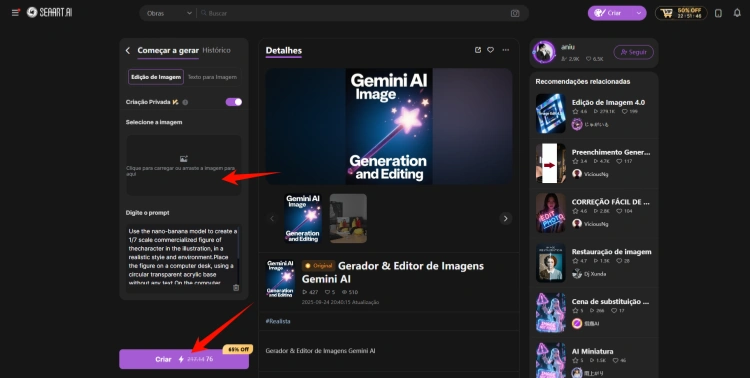Go back with left chevron
The image size is (750, 378).
tap(128, 50)
